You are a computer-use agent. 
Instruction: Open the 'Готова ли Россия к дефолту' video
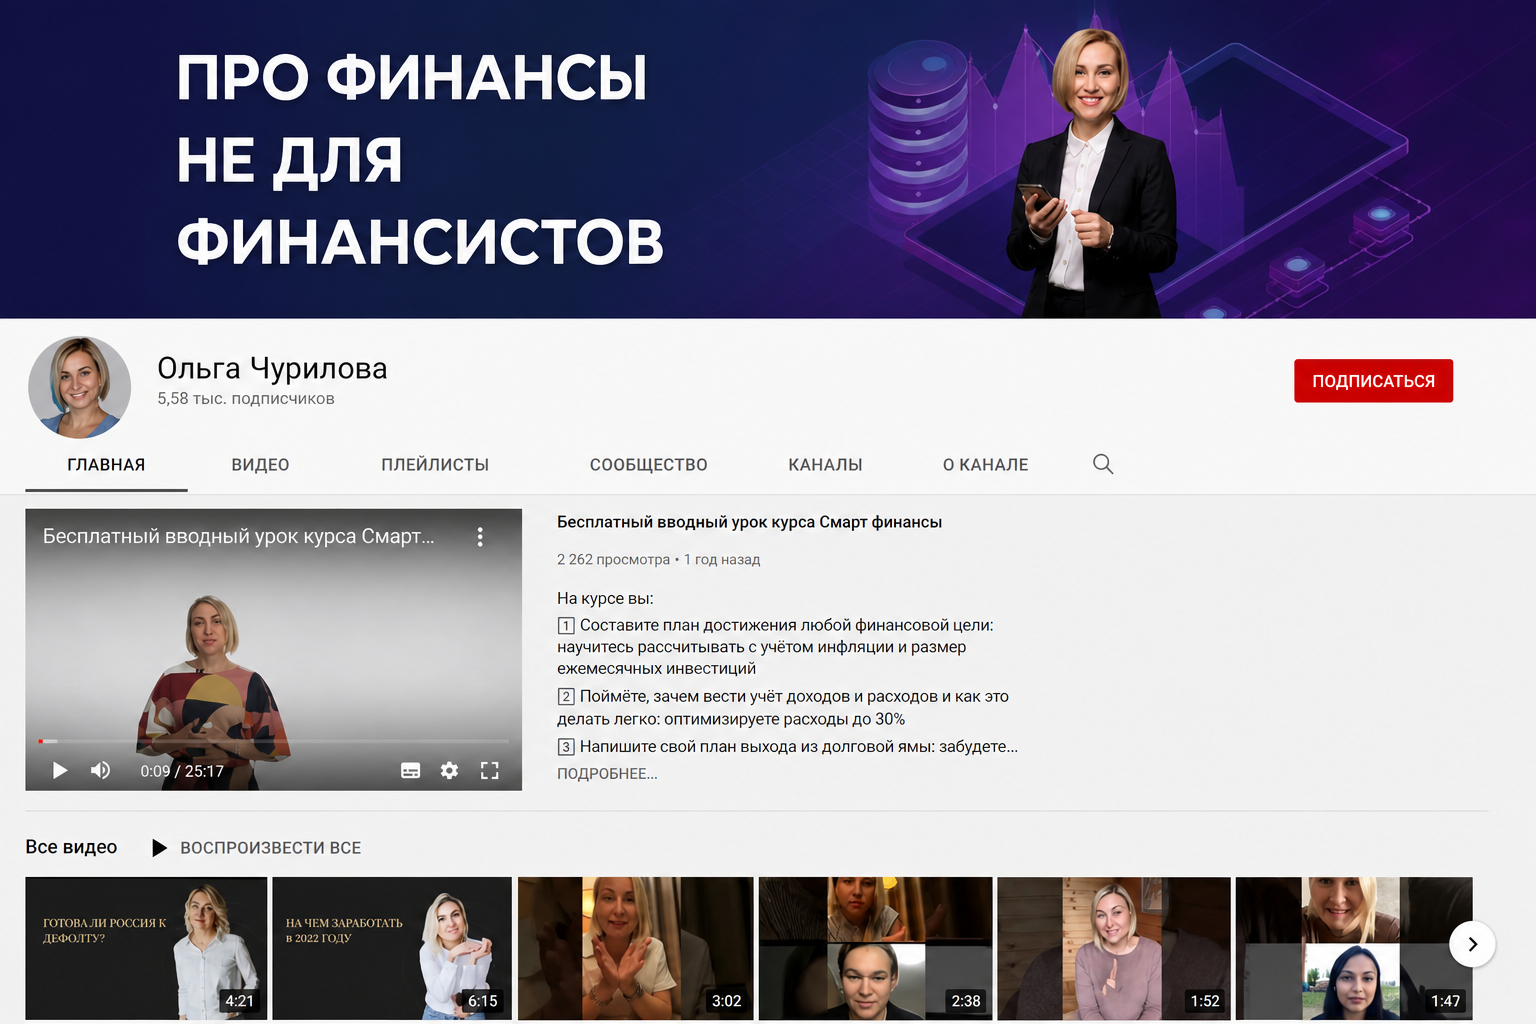click(x=146, y=948)
